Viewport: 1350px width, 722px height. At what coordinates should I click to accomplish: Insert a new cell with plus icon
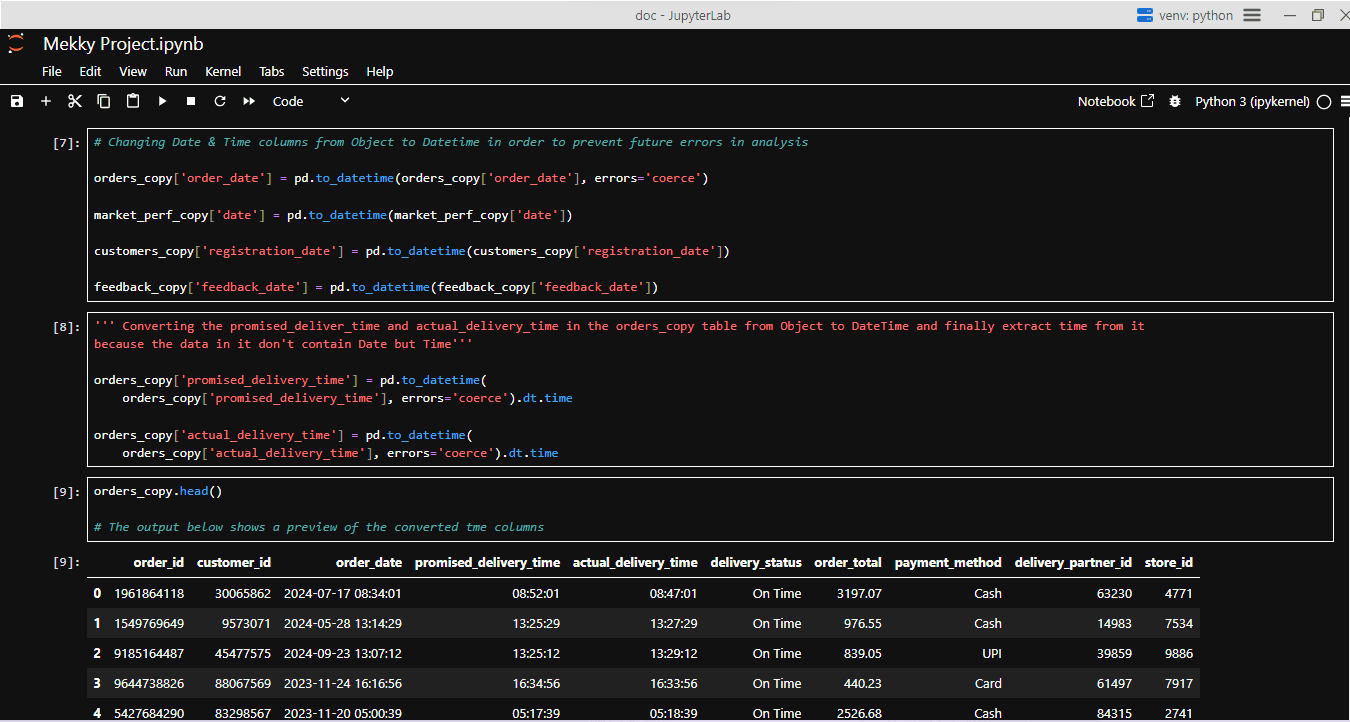pyautogui.click(x=46, y=101)
